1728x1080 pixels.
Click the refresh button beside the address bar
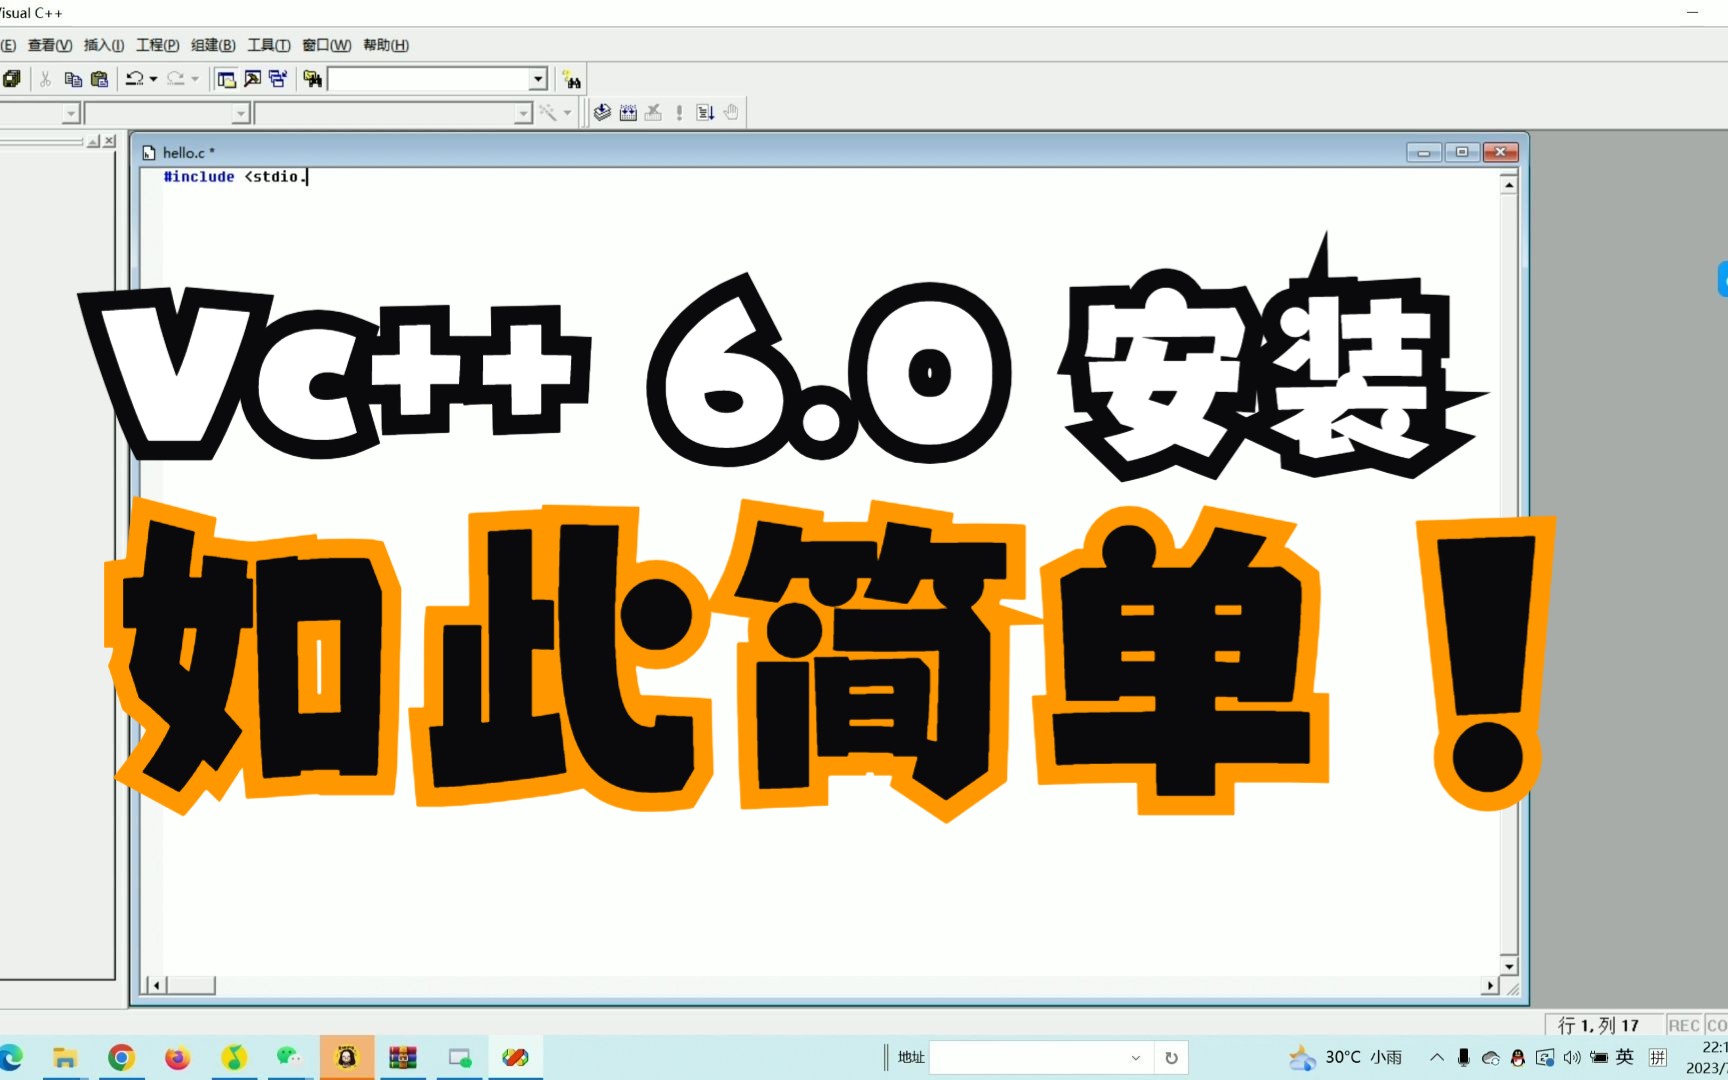[x=1170, y=1057]
